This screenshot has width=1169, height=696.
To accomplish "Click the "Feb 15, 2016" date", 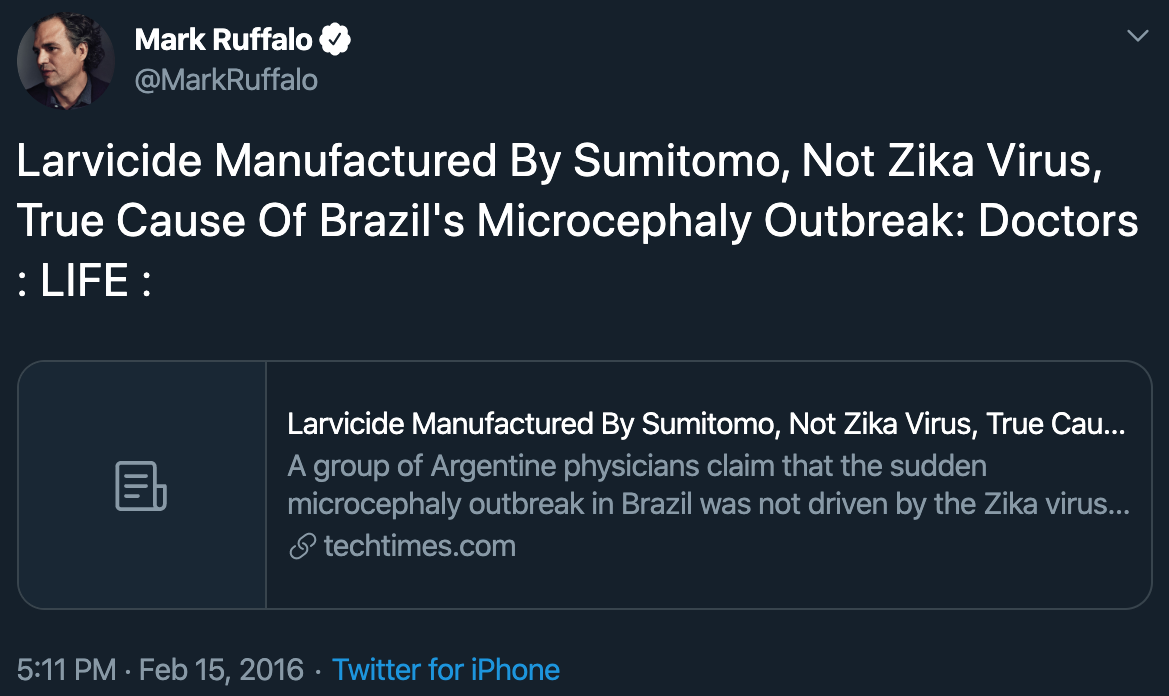I will point(221,669).
